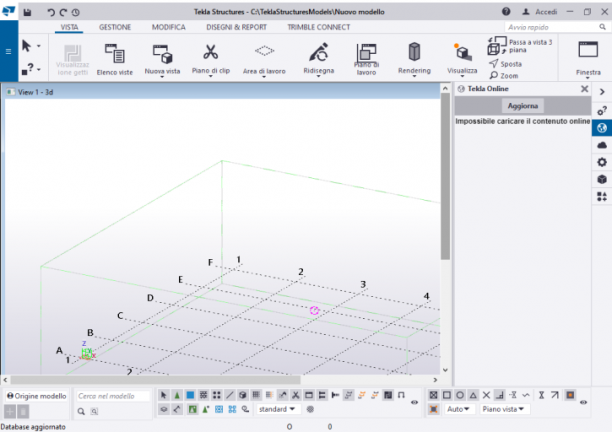The height and width of the screenshot is (432, 612).
Task: Click the Area di lavoro icon
Action: [264, 51]
